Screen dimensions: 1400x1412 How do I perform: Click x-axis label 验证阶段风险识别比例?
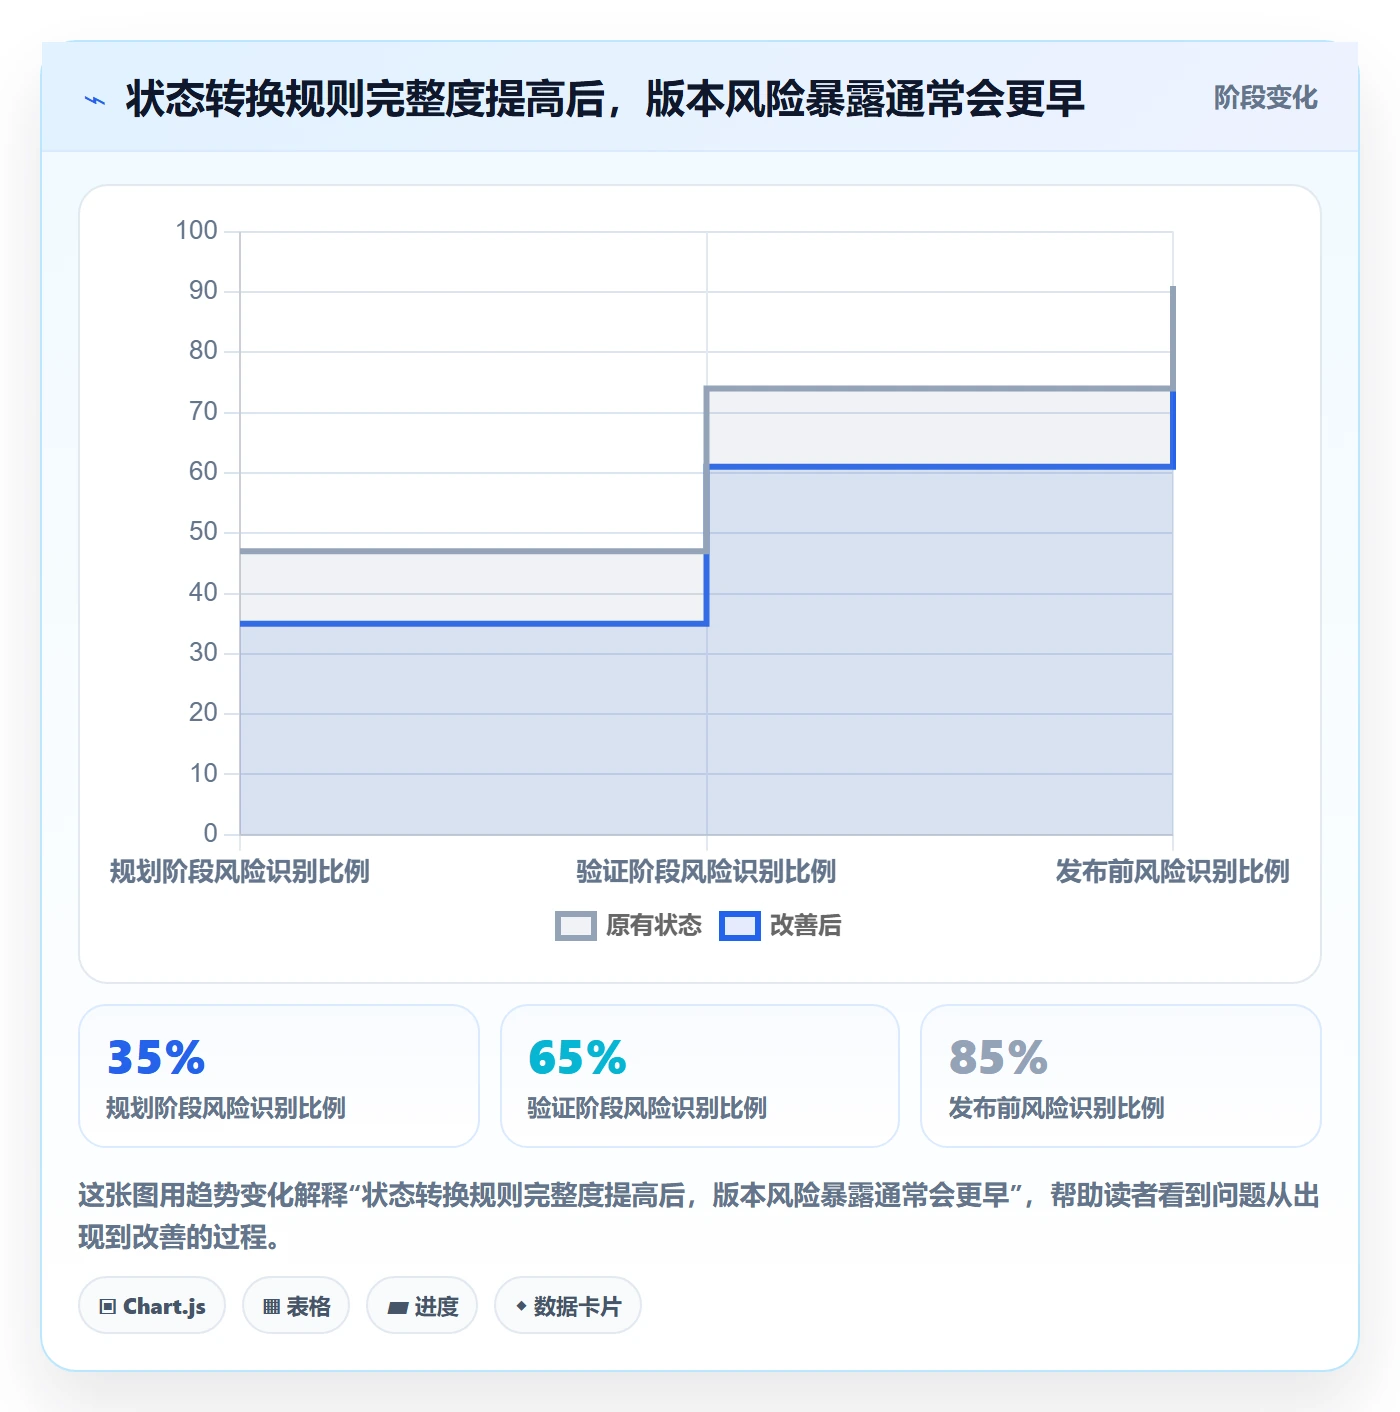point(706,871)
